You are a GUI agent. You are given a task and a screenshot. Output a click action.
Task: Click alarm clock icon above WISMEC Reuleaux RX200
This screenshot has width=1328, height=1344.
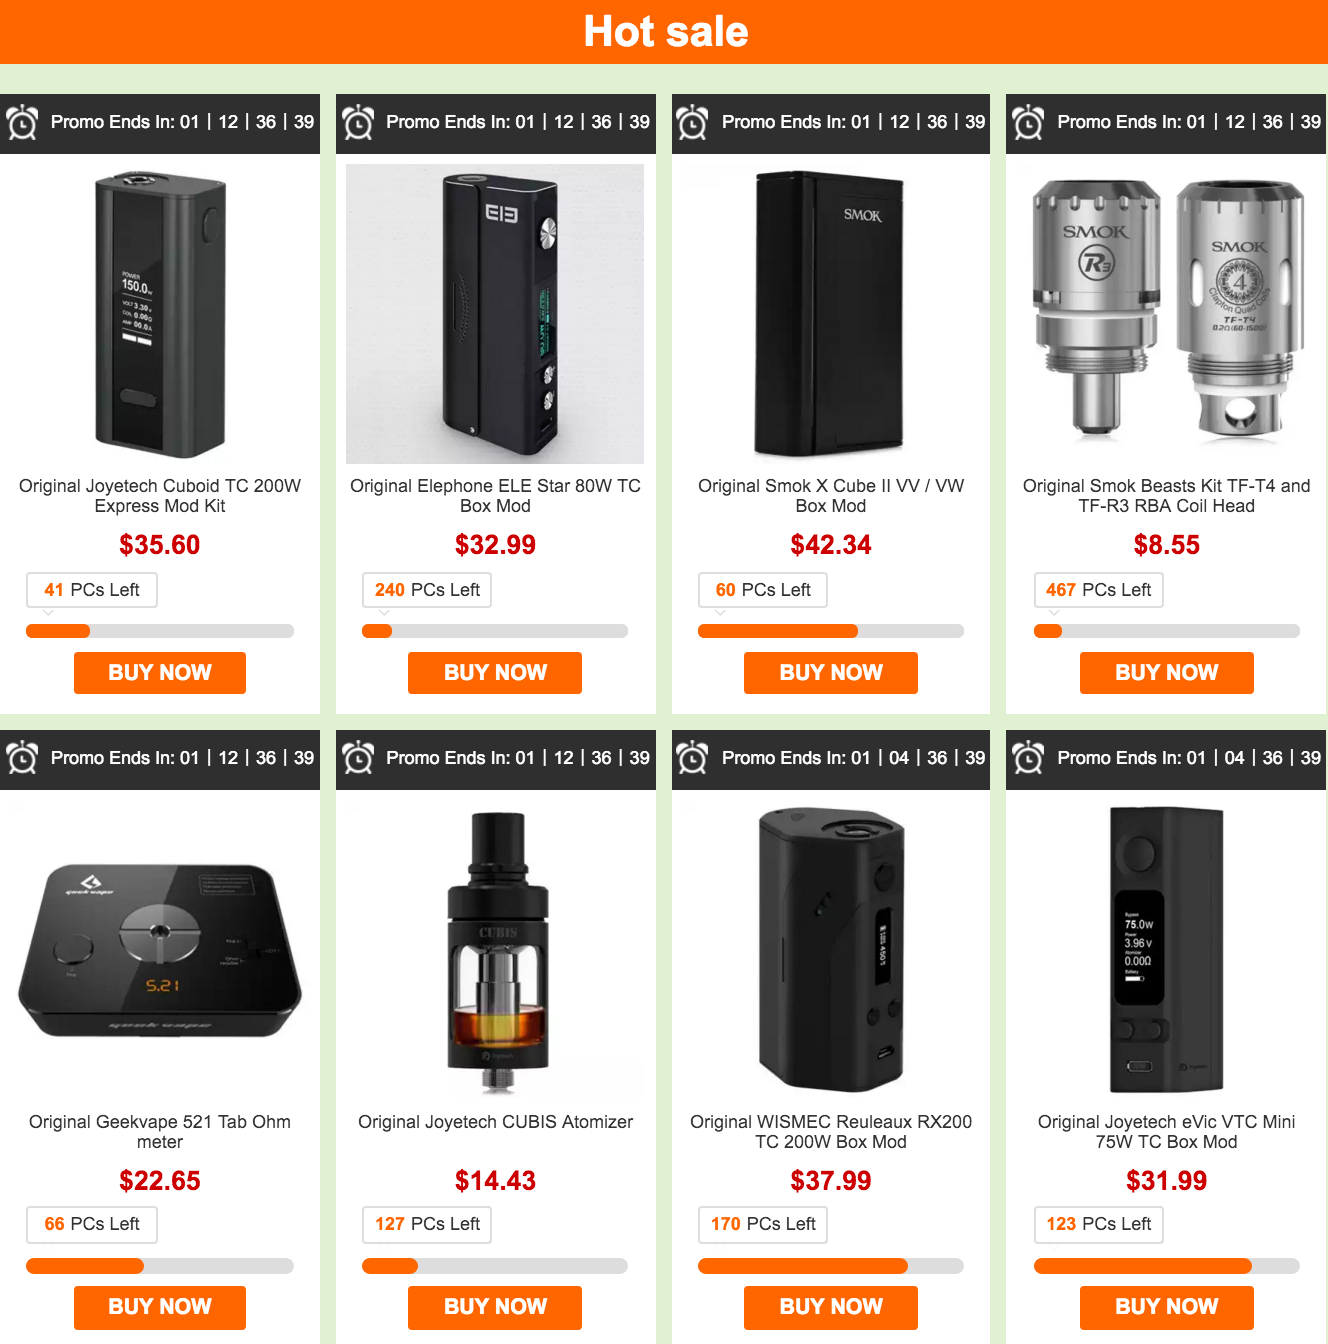point(692,758)
